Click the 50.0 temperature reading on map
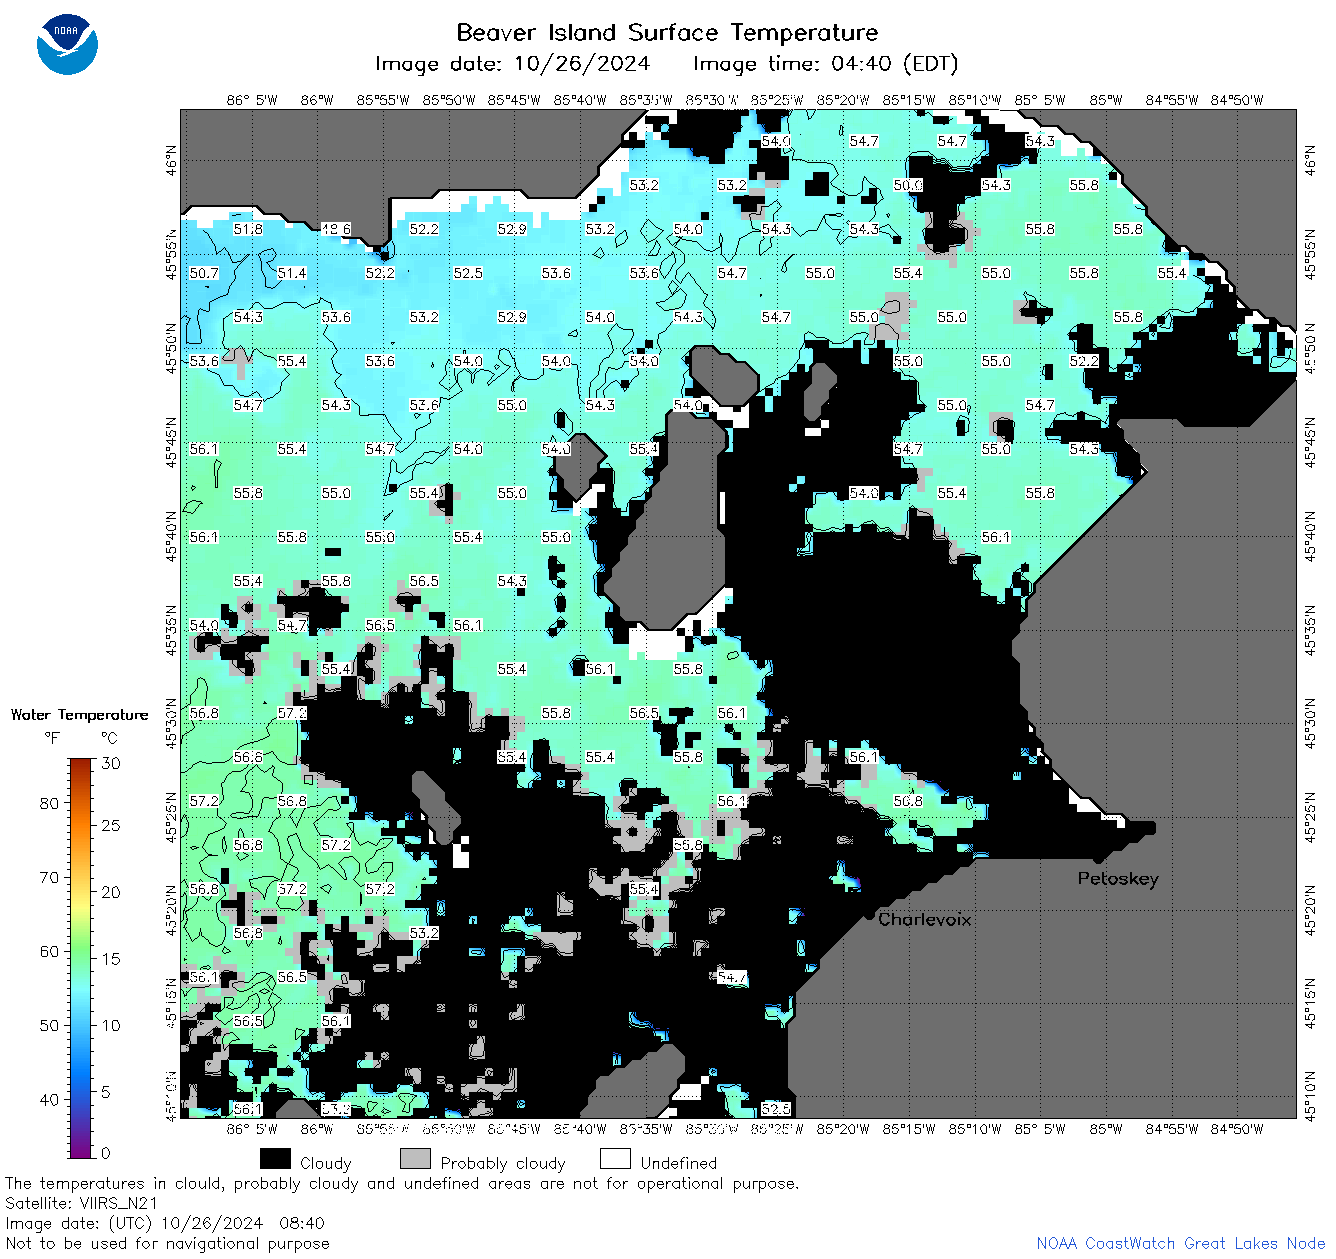The width and height of the screenshot is (1336, 1259). pyautogui.click(x=908, y=185)
